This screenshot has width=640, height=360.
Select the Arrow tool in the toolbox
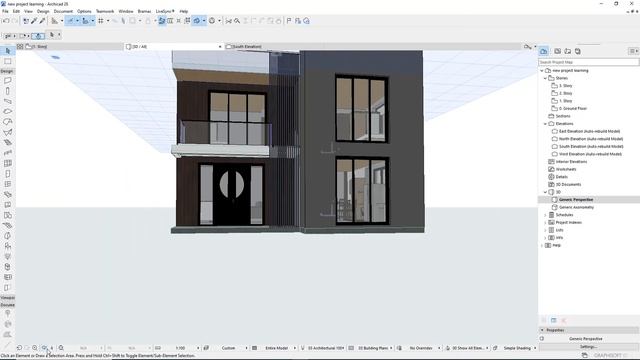click(x=8, y=51)
